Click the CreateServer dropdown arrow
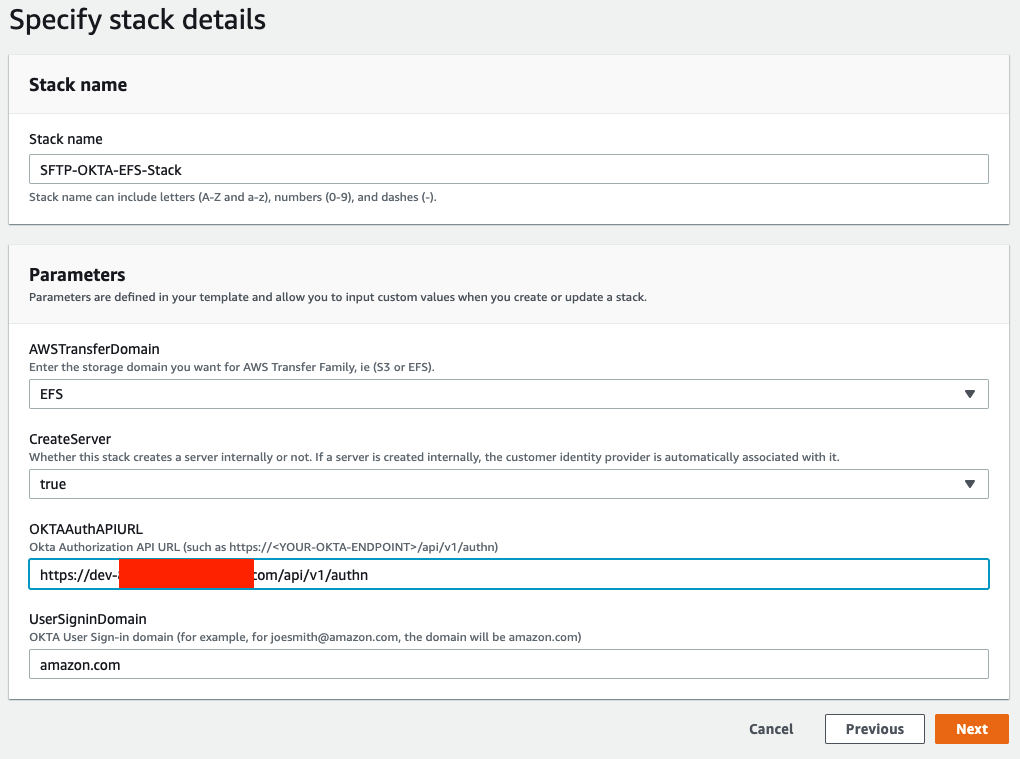 click(x=969, y=484)
